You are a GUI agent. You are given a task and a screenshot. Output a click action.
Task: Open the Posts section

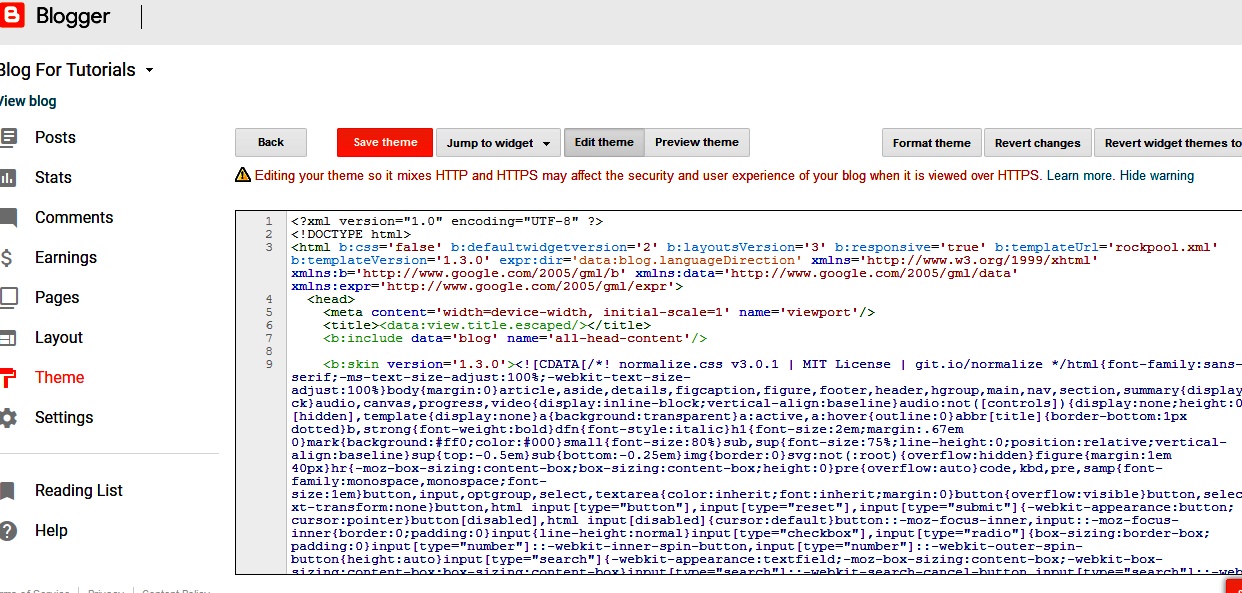coord(55,138)
